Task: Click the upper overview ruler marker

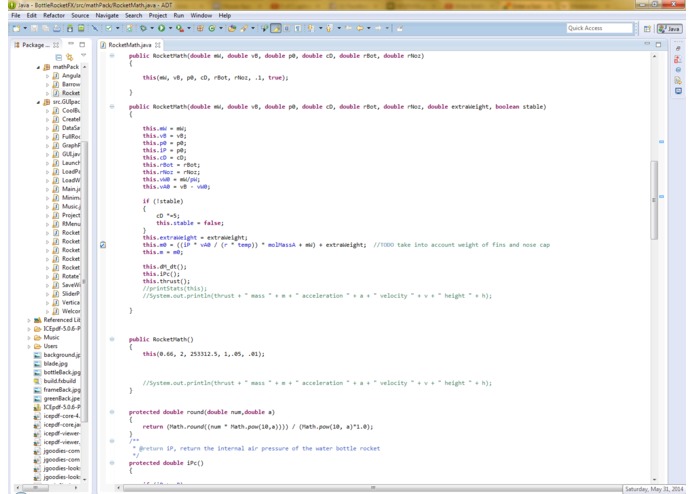Action: pyautogui.click(x=661, y=142)
